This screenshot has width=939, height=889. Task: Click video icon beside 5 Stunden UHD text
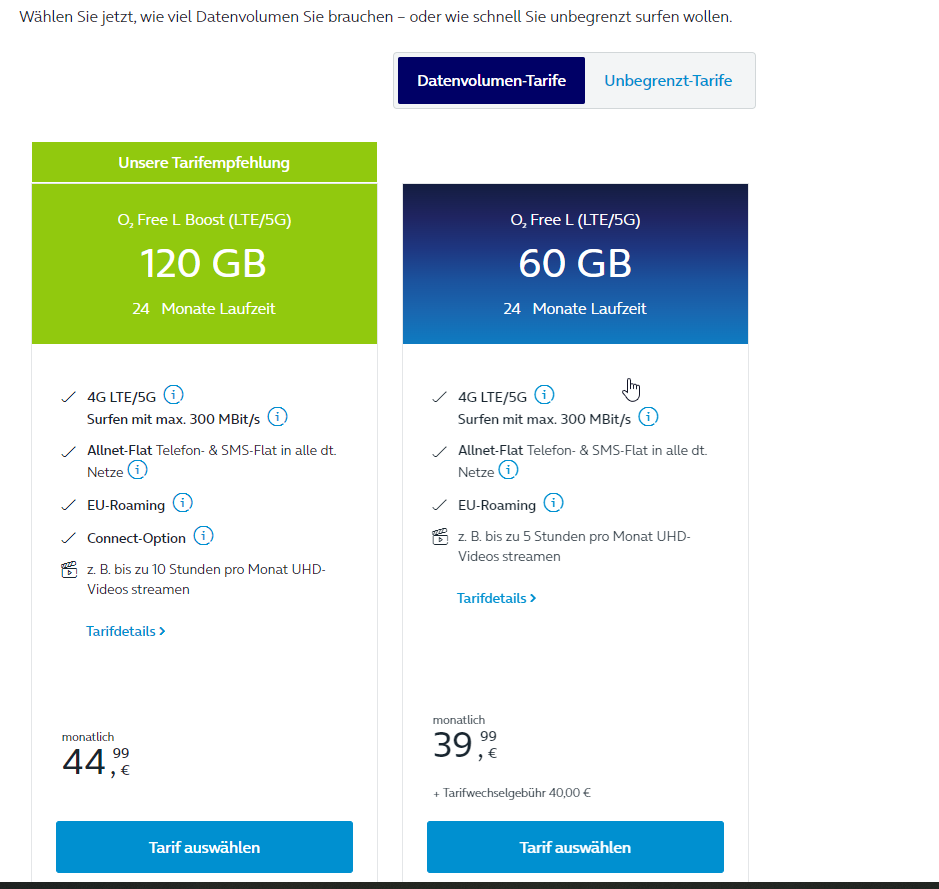pyautogui.click(x=440, y=537)
